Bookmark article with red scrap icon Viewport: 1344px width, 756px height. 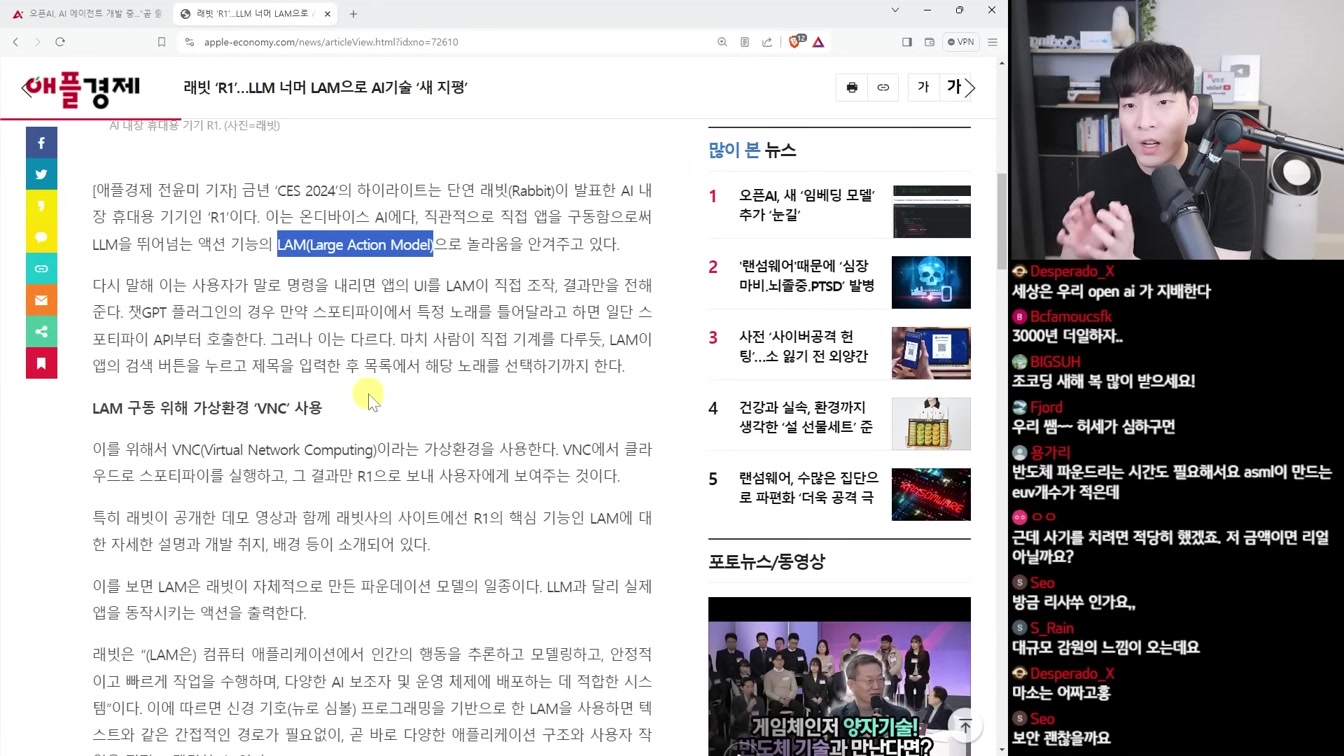[x=41, y=363]
